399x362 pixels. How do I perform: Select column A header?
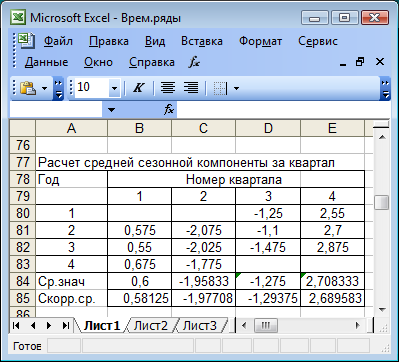(71, 128)
